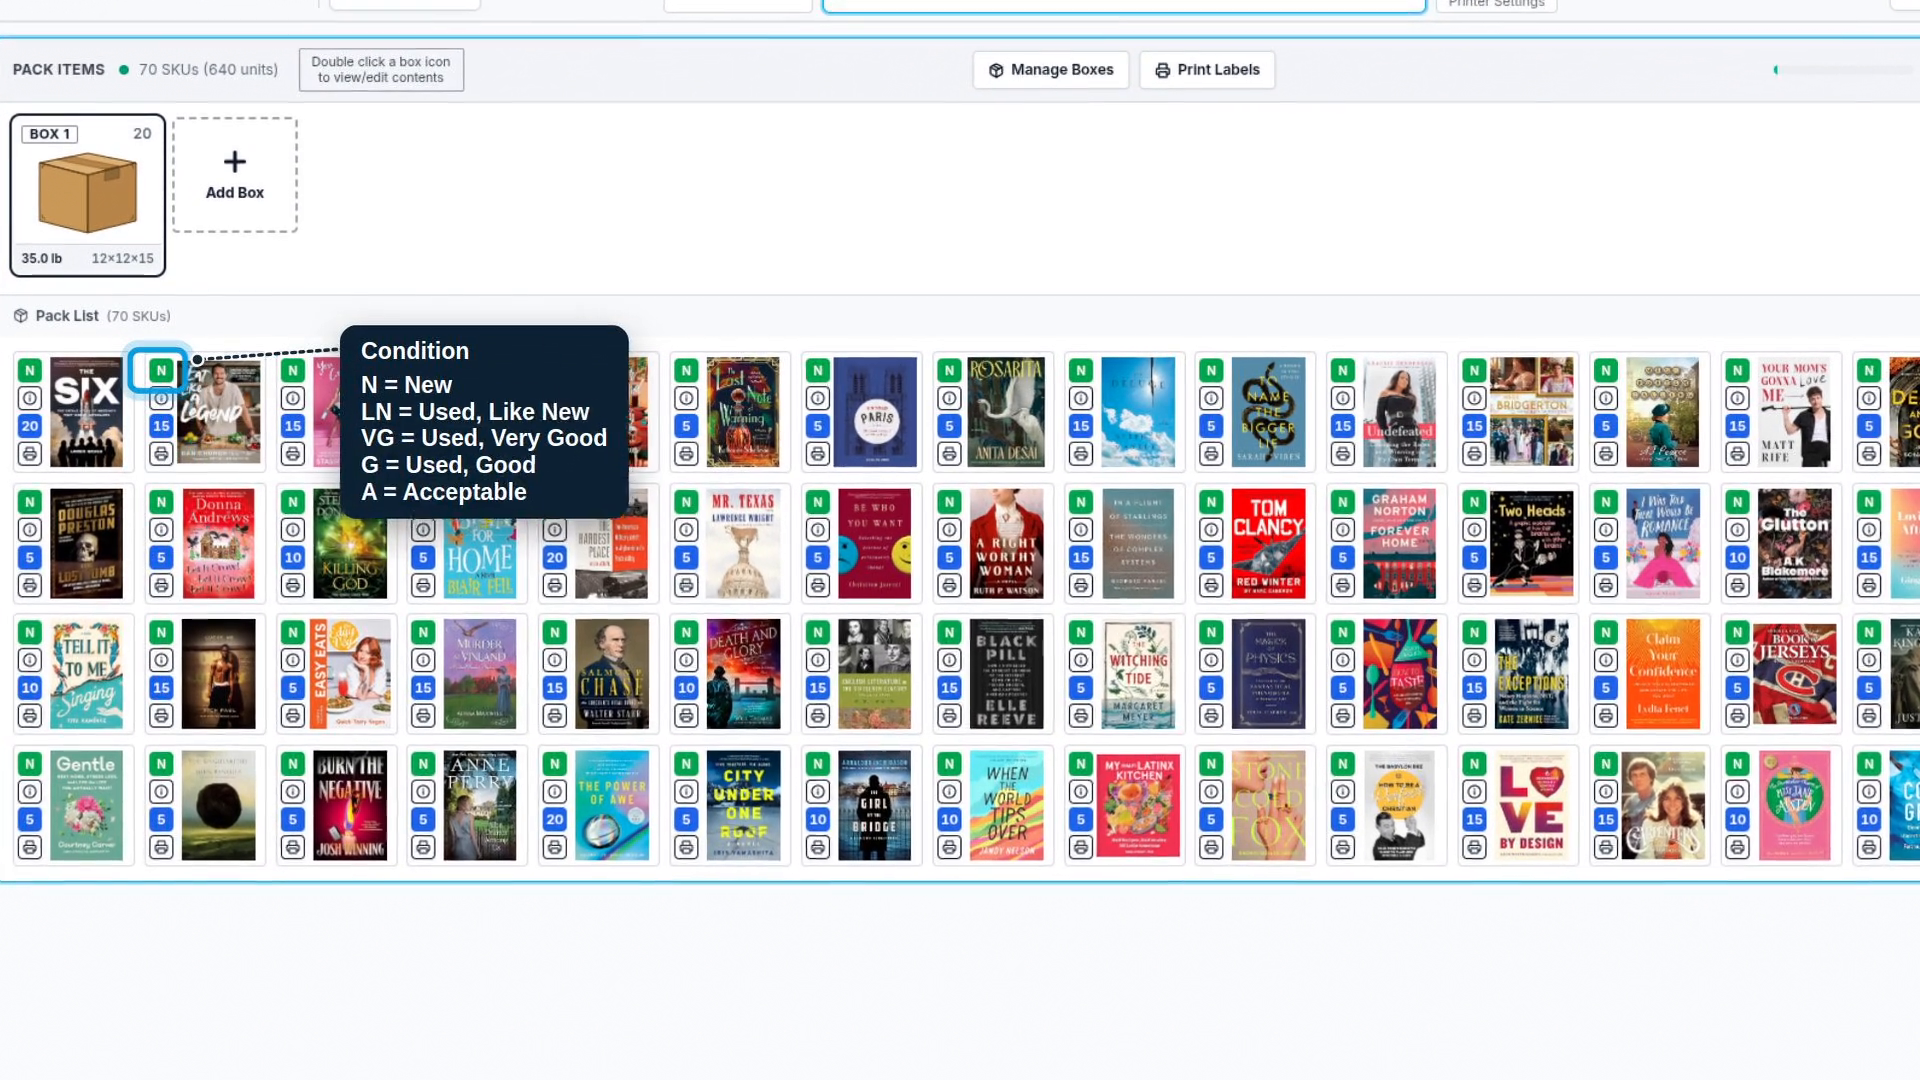Open info for the Douglas Preston Lost Tomb book
The width and height of the screenshot is (1920, 1080).
pyautogui.click(x=30, y=529)
